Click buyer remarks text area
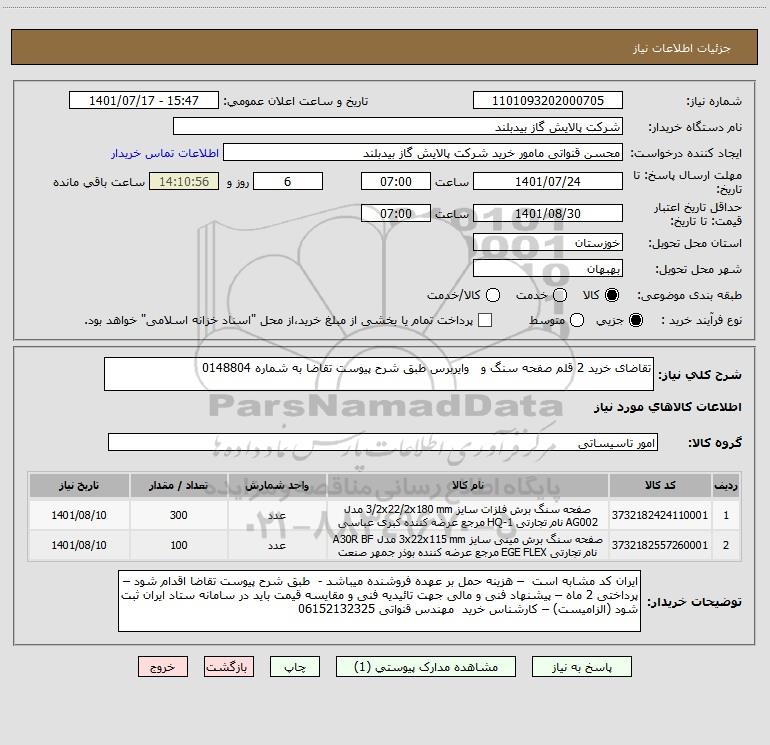The image size is (770, 745). coord(379,601)
